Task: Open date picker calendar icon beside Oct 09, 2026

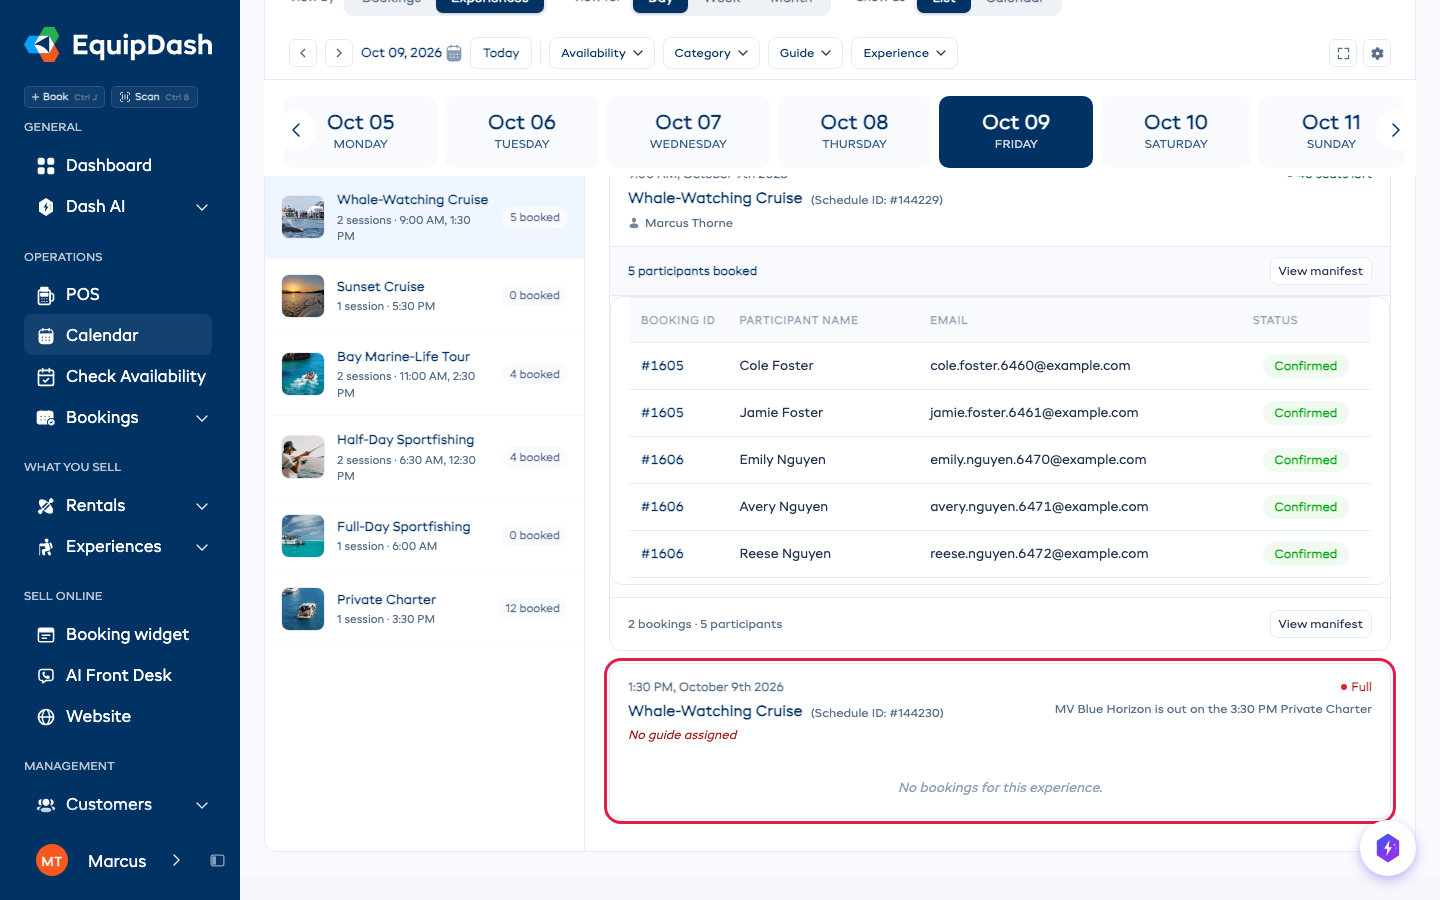Action: tap(454, 53)
